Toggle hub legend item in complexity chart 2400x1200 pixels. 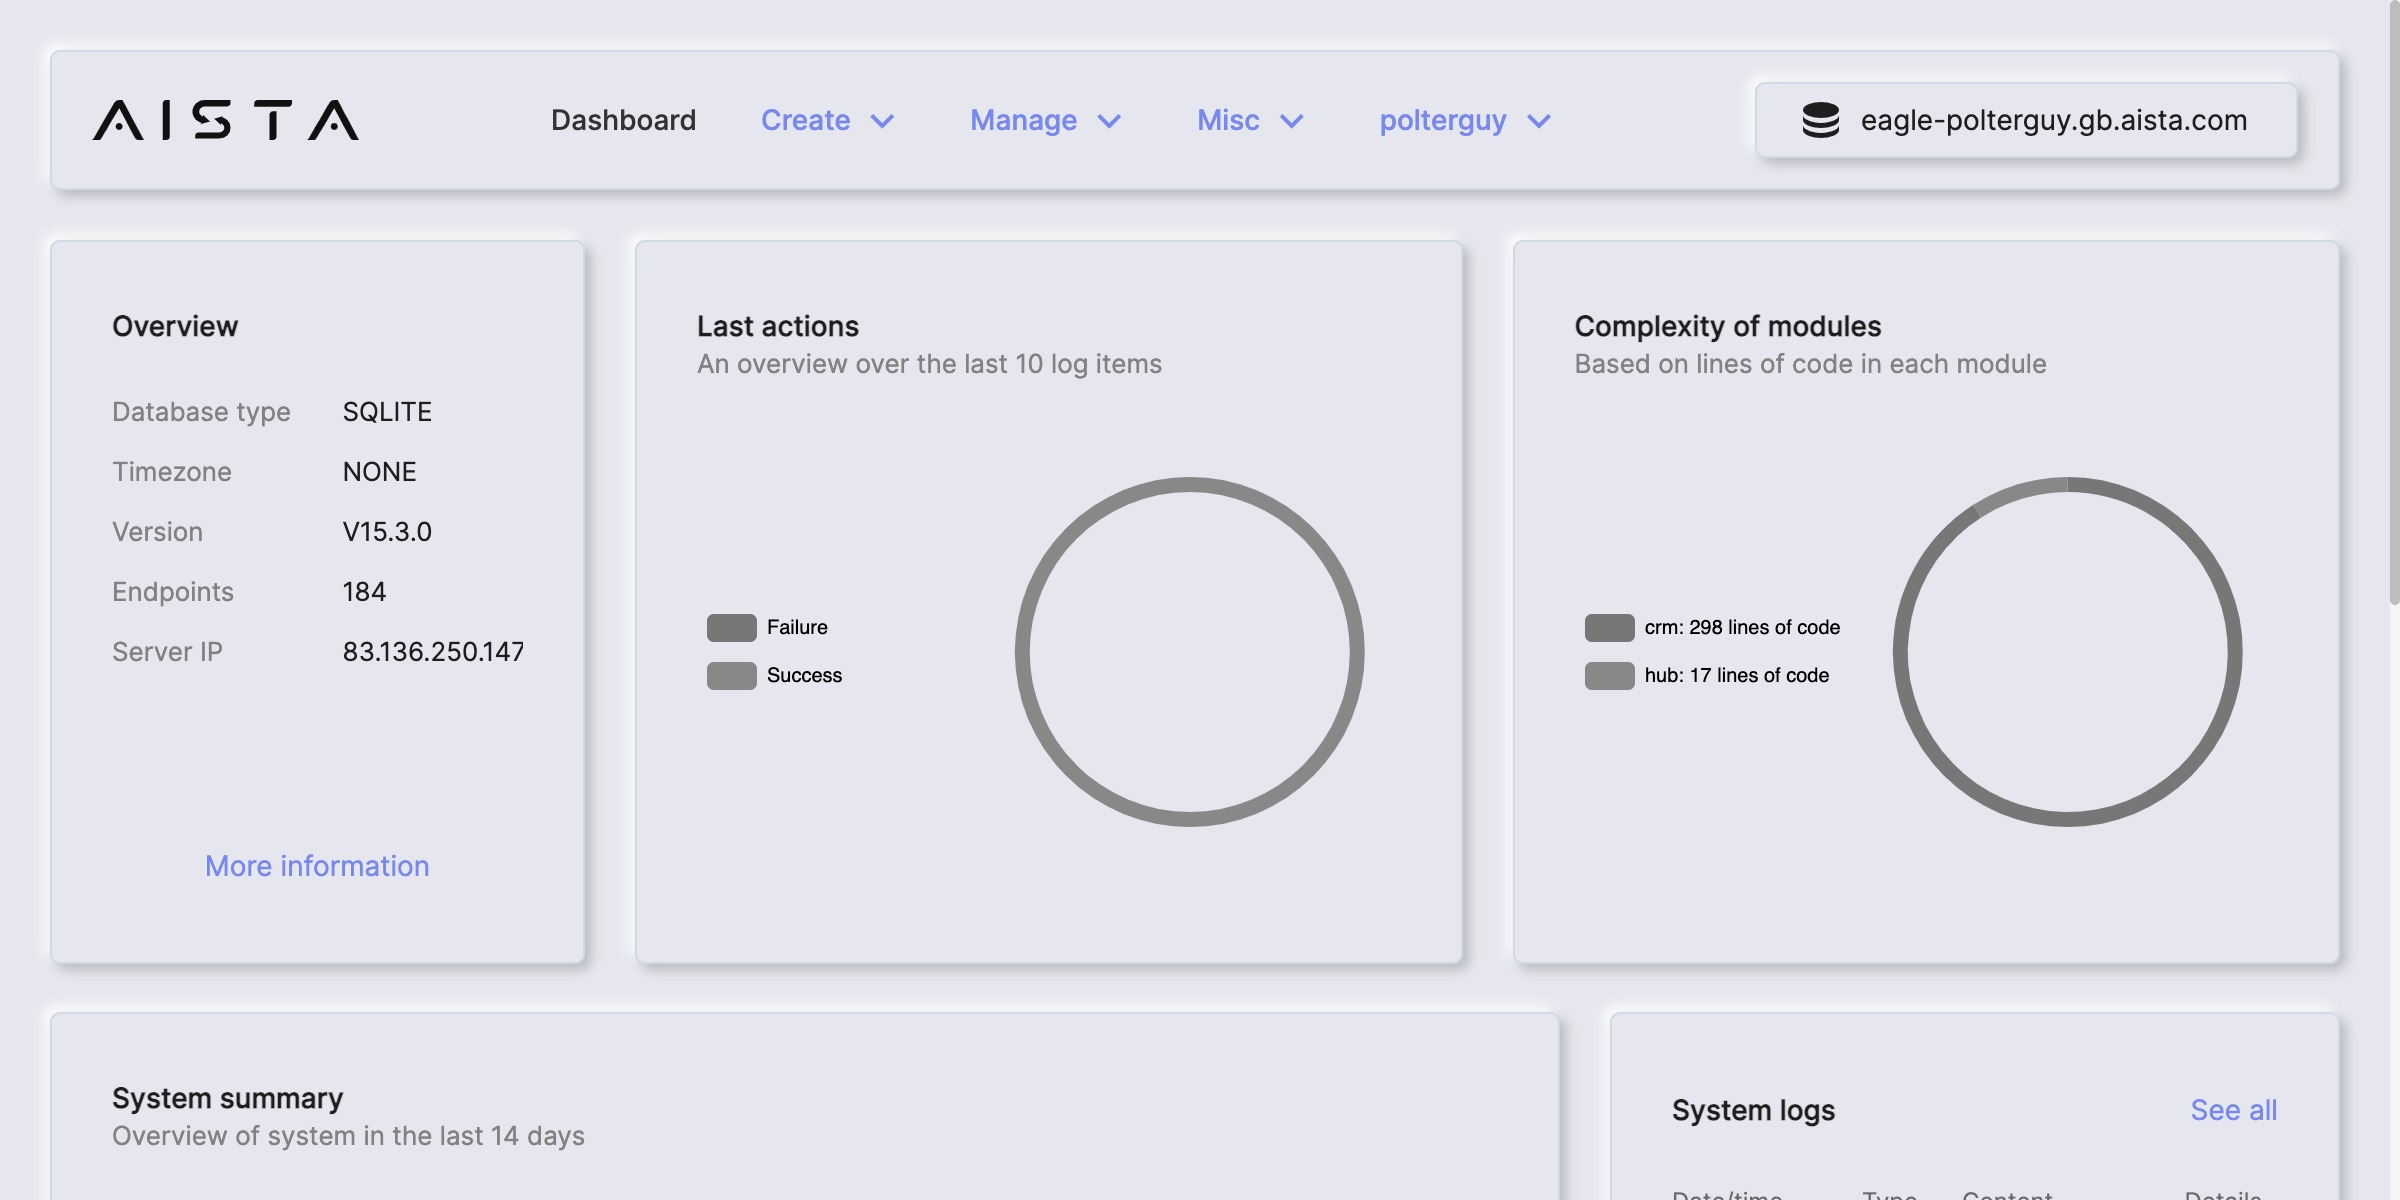1736,675
